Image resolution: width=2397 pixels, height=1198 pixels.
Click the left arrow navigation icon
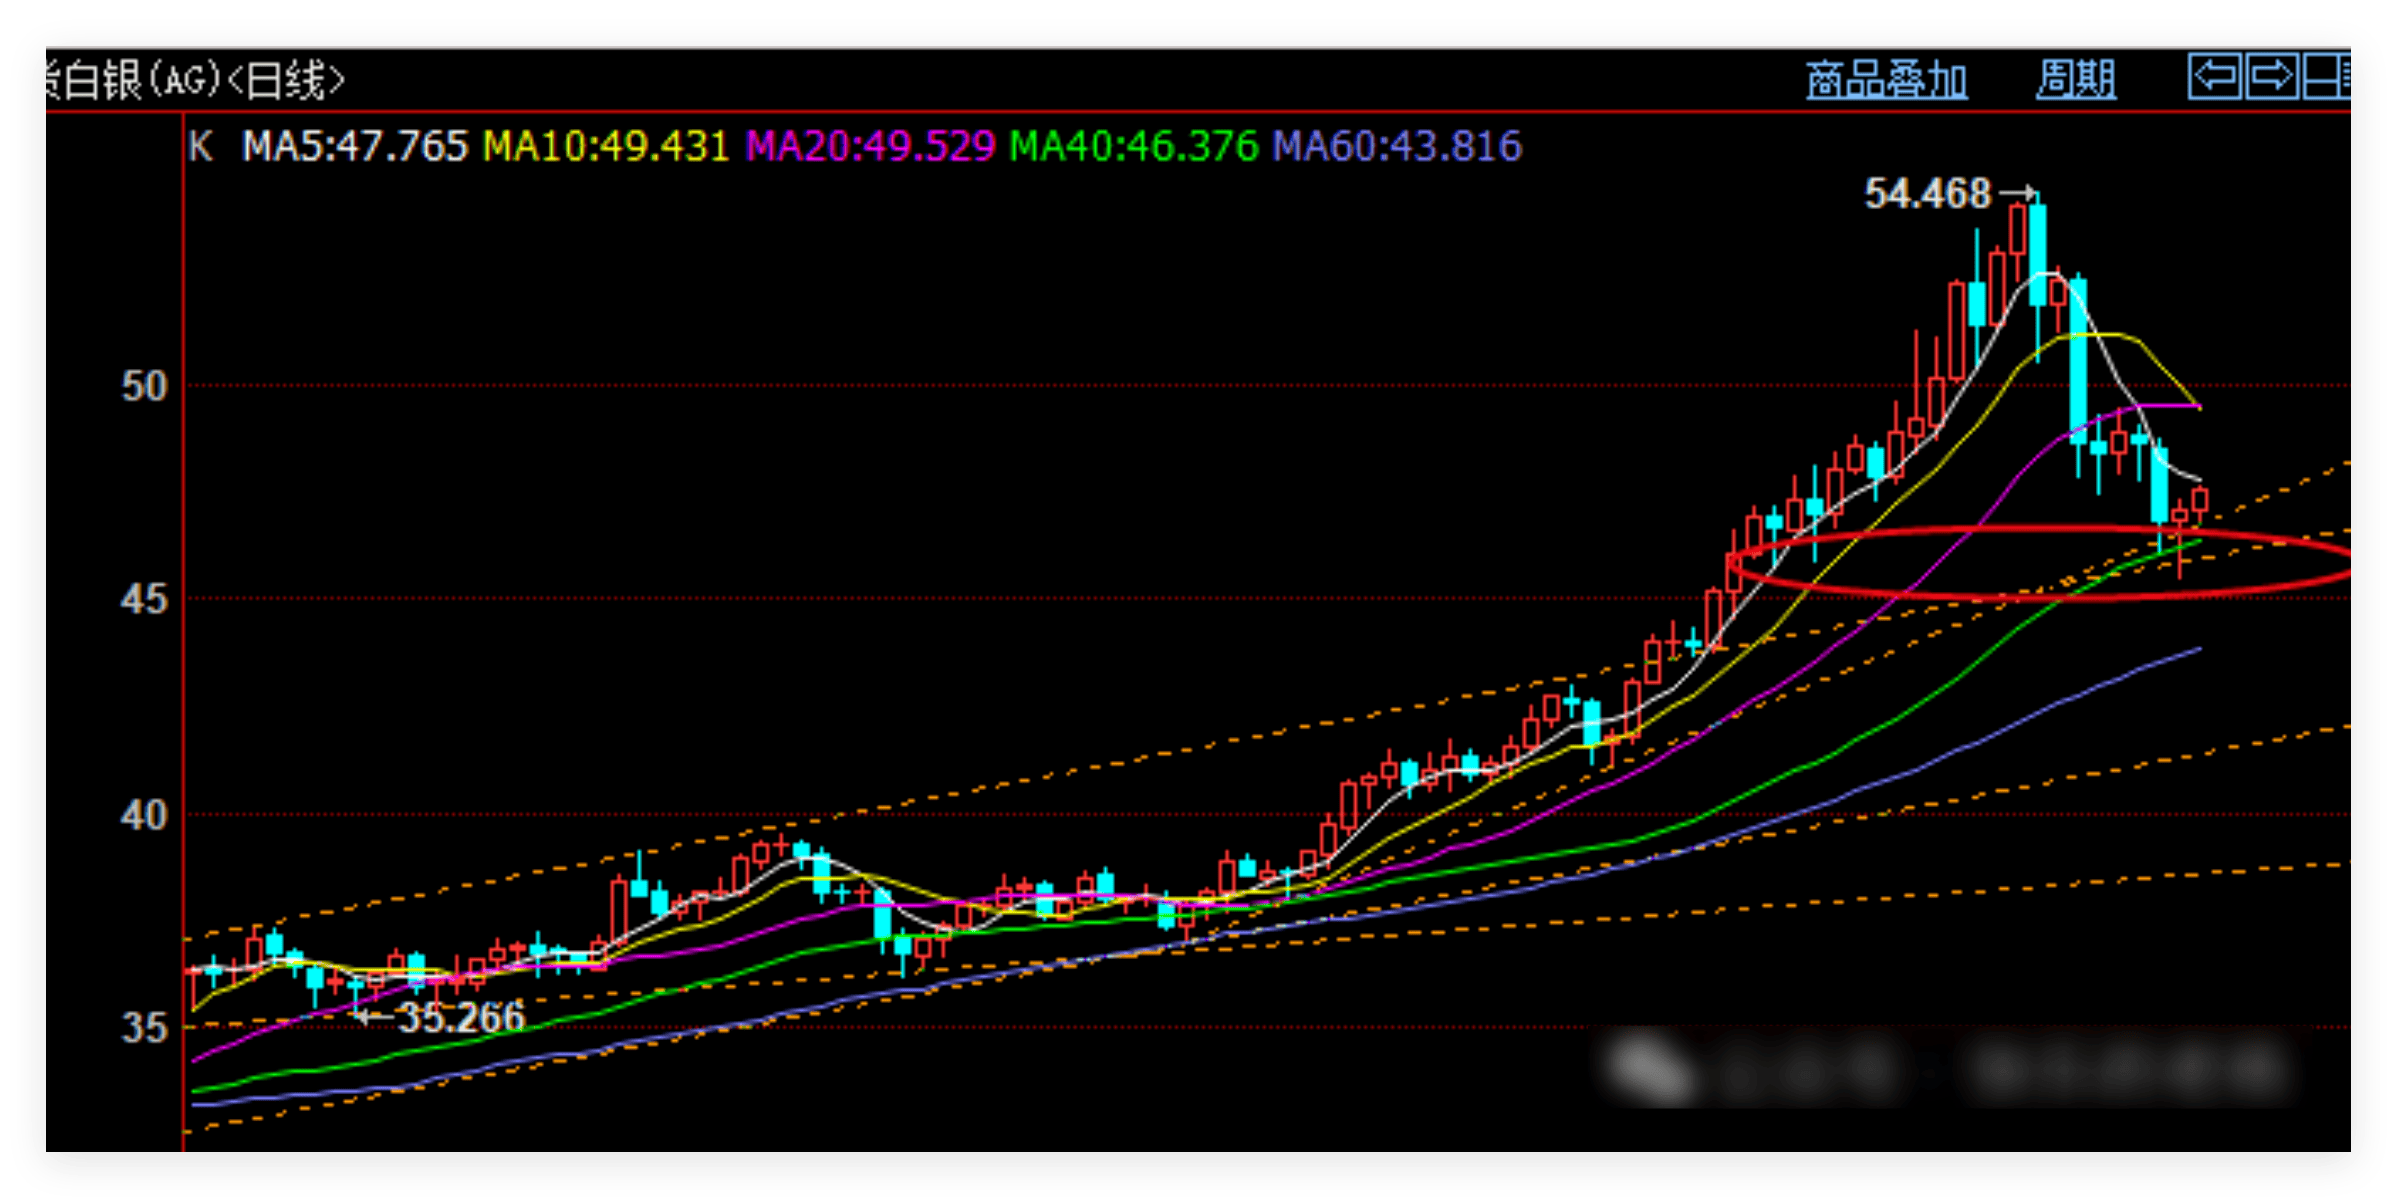pyautogui.click(x=2214, y=77)
